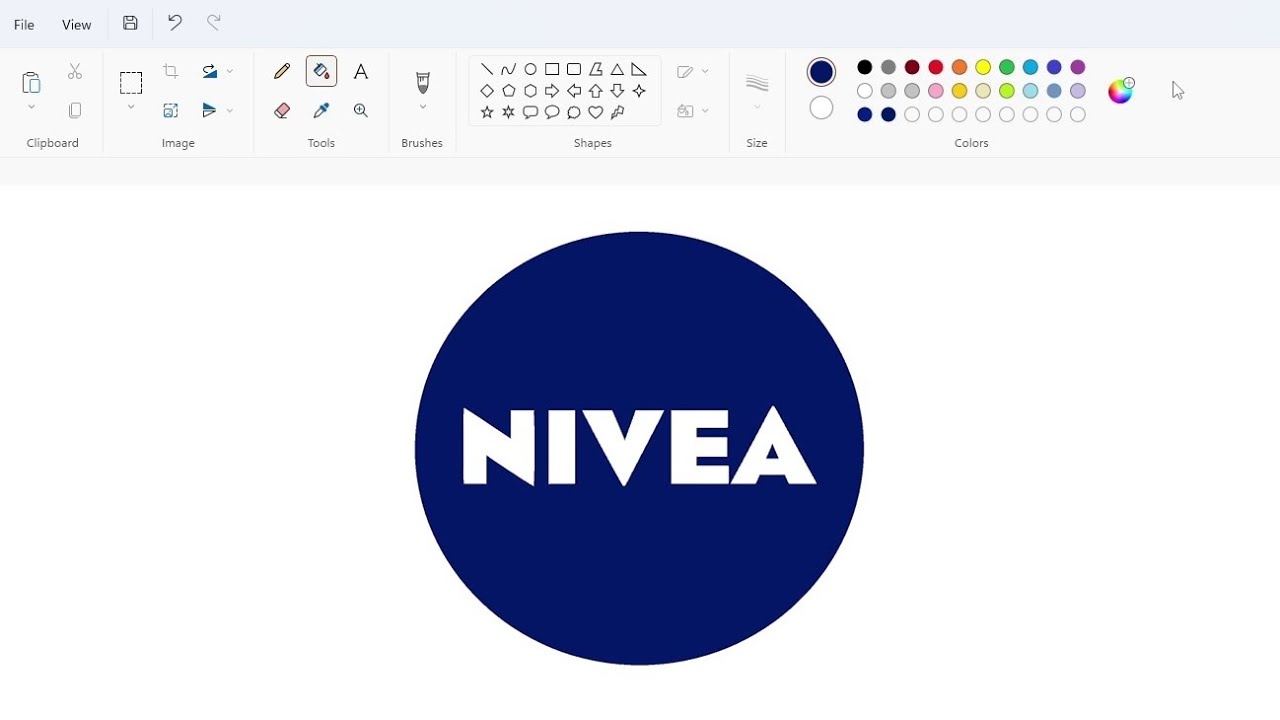
Task: Select the Triangle shape
Action: (x=617, y=69)
